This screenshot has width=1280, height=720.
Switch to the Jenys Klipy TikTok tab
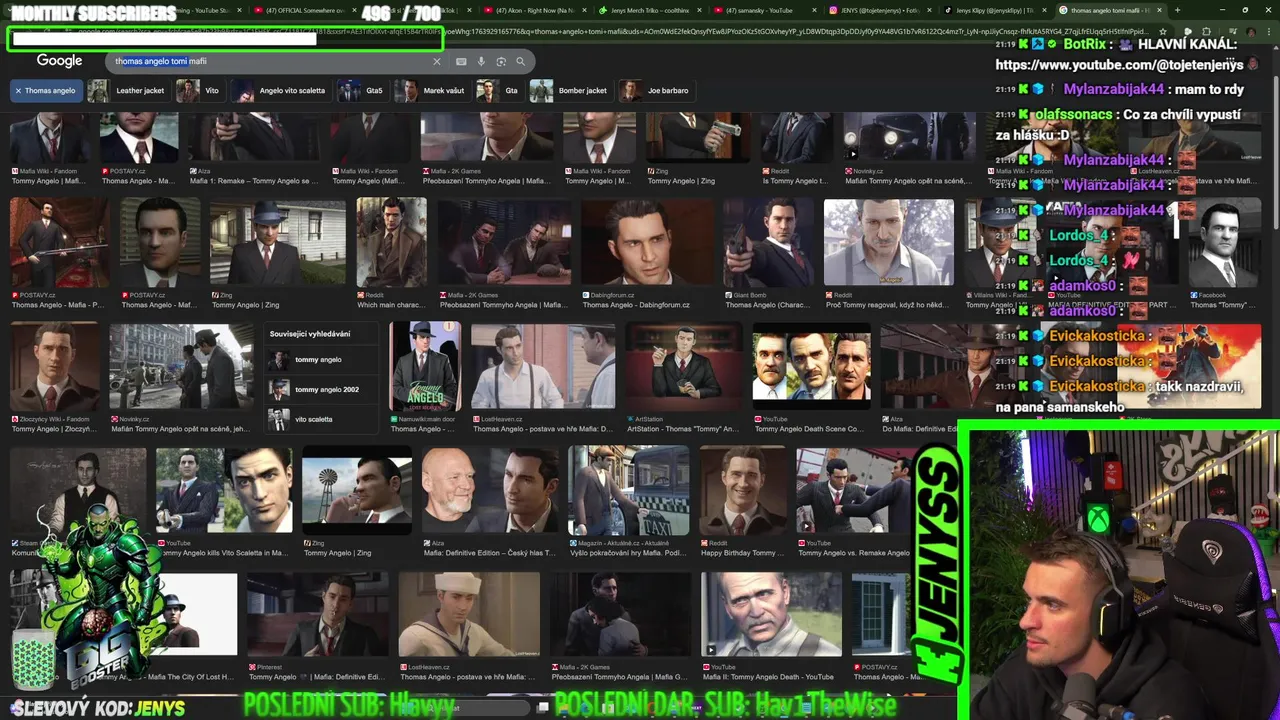pyautogui.click(x=996, y=10)
